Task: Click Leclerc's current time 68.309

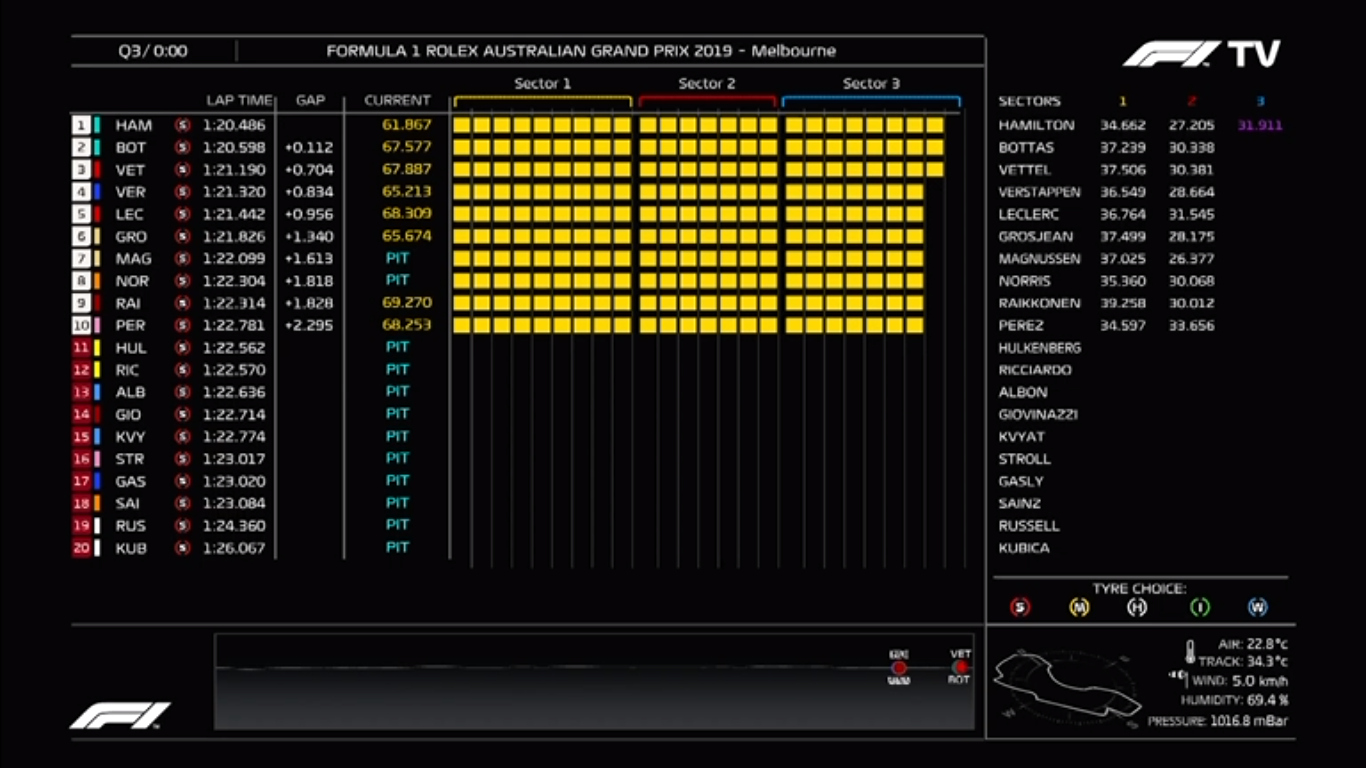Action: [407, 214]
